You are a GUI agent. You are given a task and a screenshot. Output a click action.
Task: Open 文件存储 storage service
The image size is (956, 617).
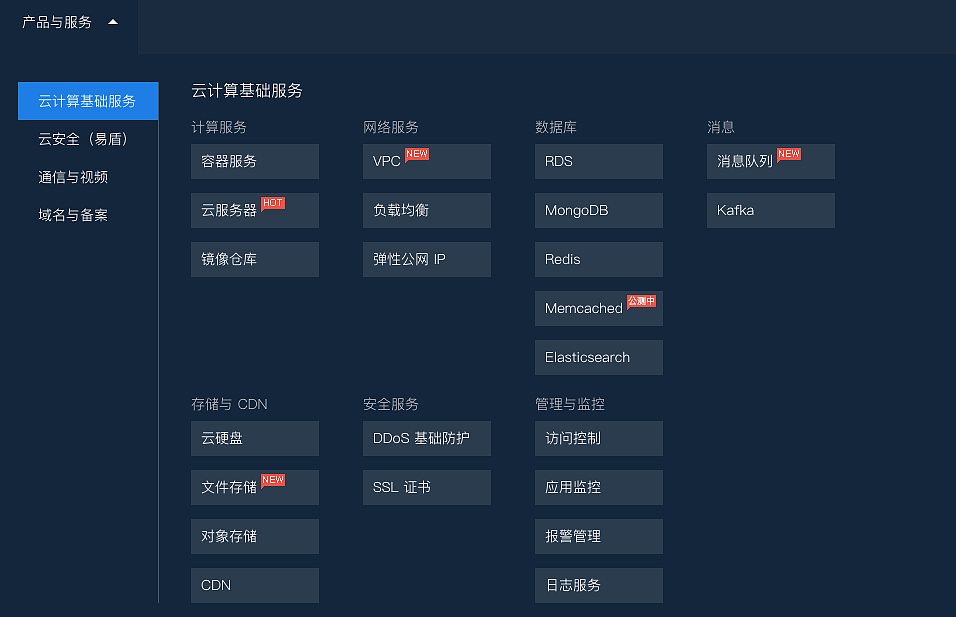[x=254, y=487]
